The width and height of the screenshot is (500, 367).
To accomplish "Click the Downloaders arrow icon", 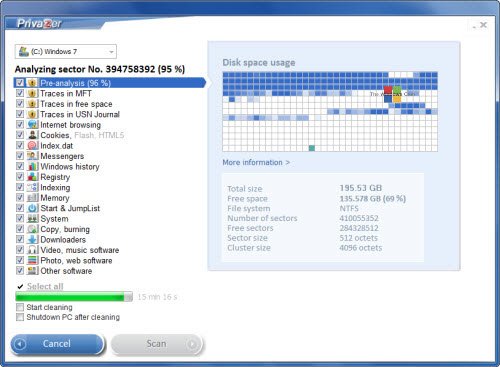I will pyautogui.click(x=32, y=239).
